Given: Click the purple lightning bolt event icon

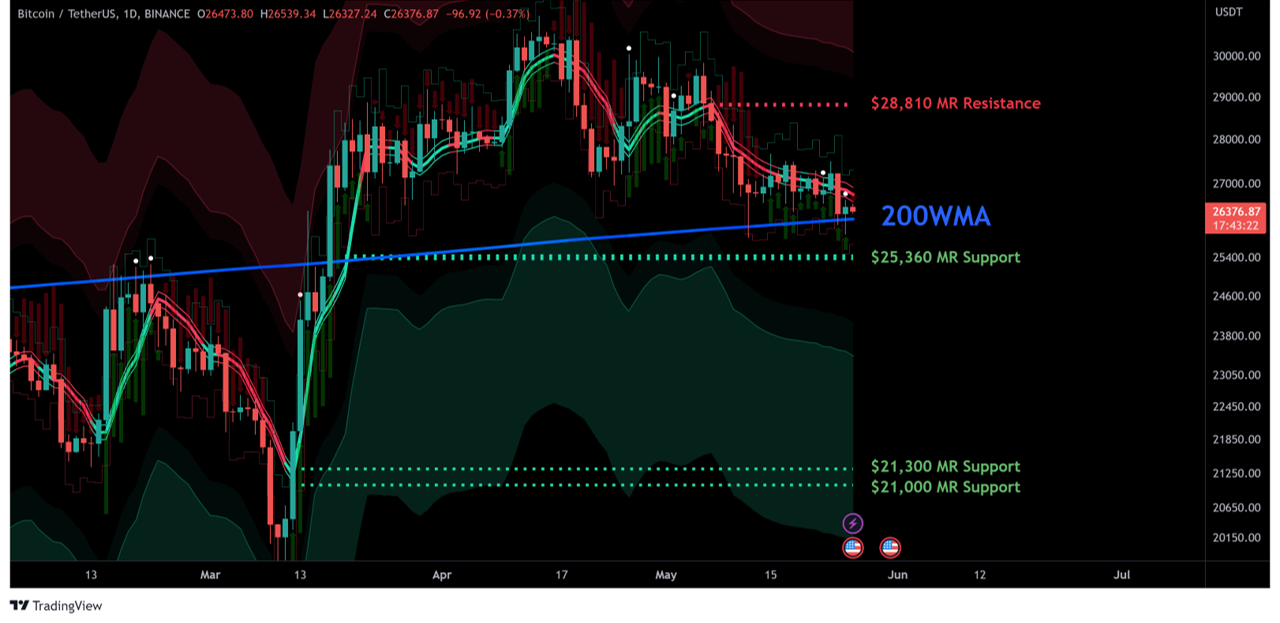Looking at the screenshot, I should pos(852,523).
